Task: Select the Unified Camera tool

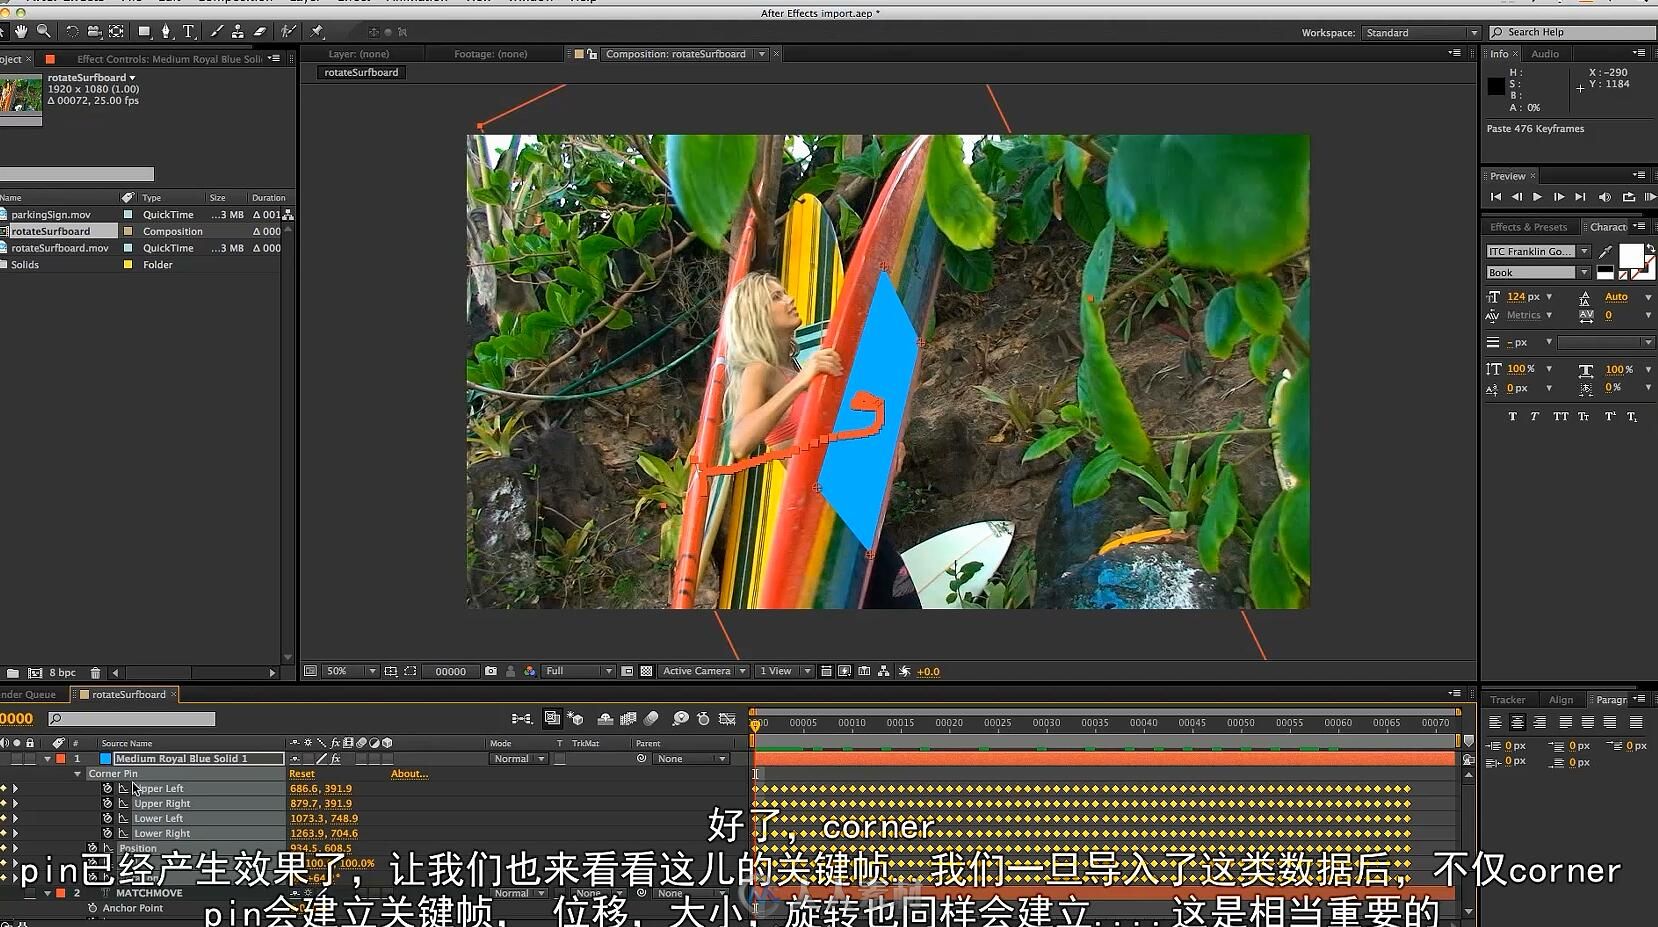Action: (94, 32)
